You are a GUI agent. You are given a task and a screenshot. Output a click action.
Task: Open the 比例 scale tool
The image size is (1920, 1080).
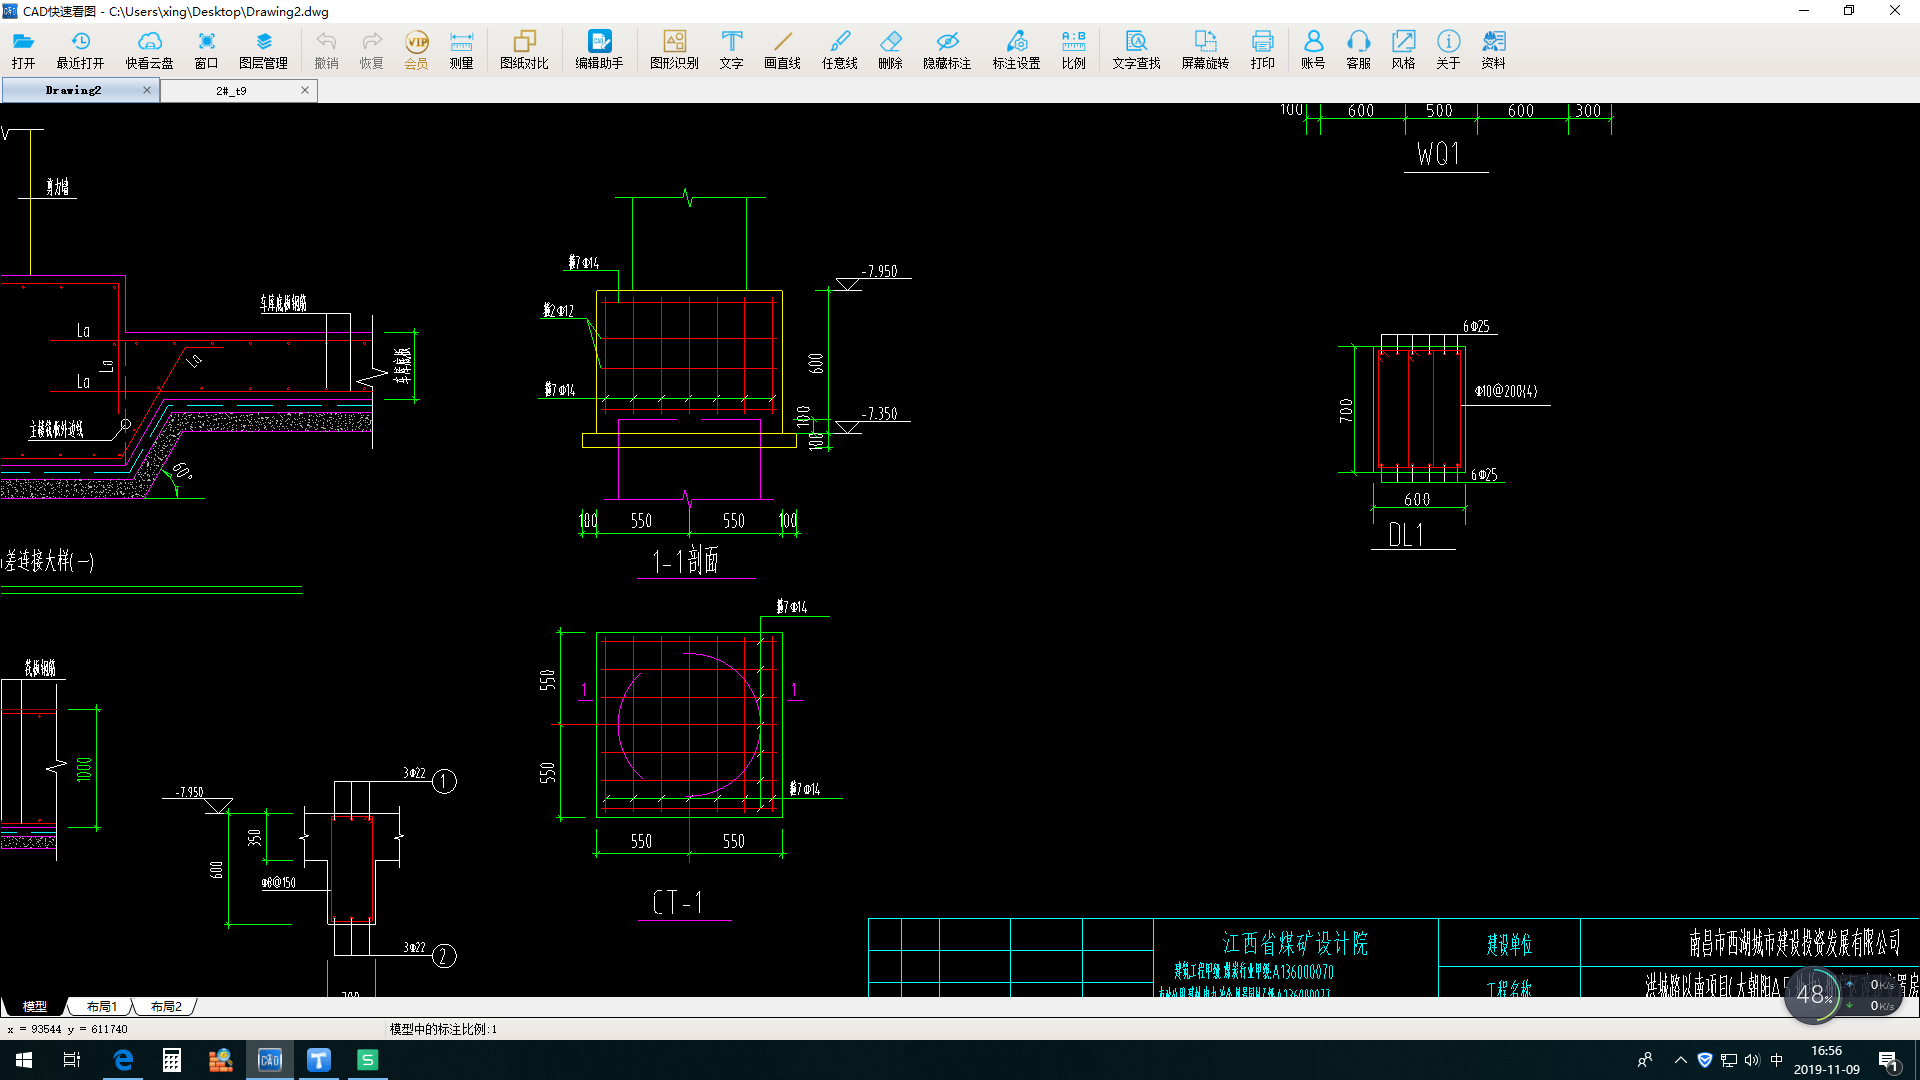coord(1073,49)
